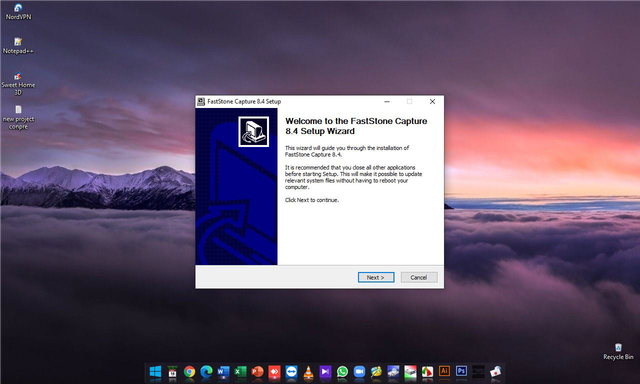Open the calendar app in taskbar
Image resolution: width=640 pixels, height=384 pixels.
(172, 372)
